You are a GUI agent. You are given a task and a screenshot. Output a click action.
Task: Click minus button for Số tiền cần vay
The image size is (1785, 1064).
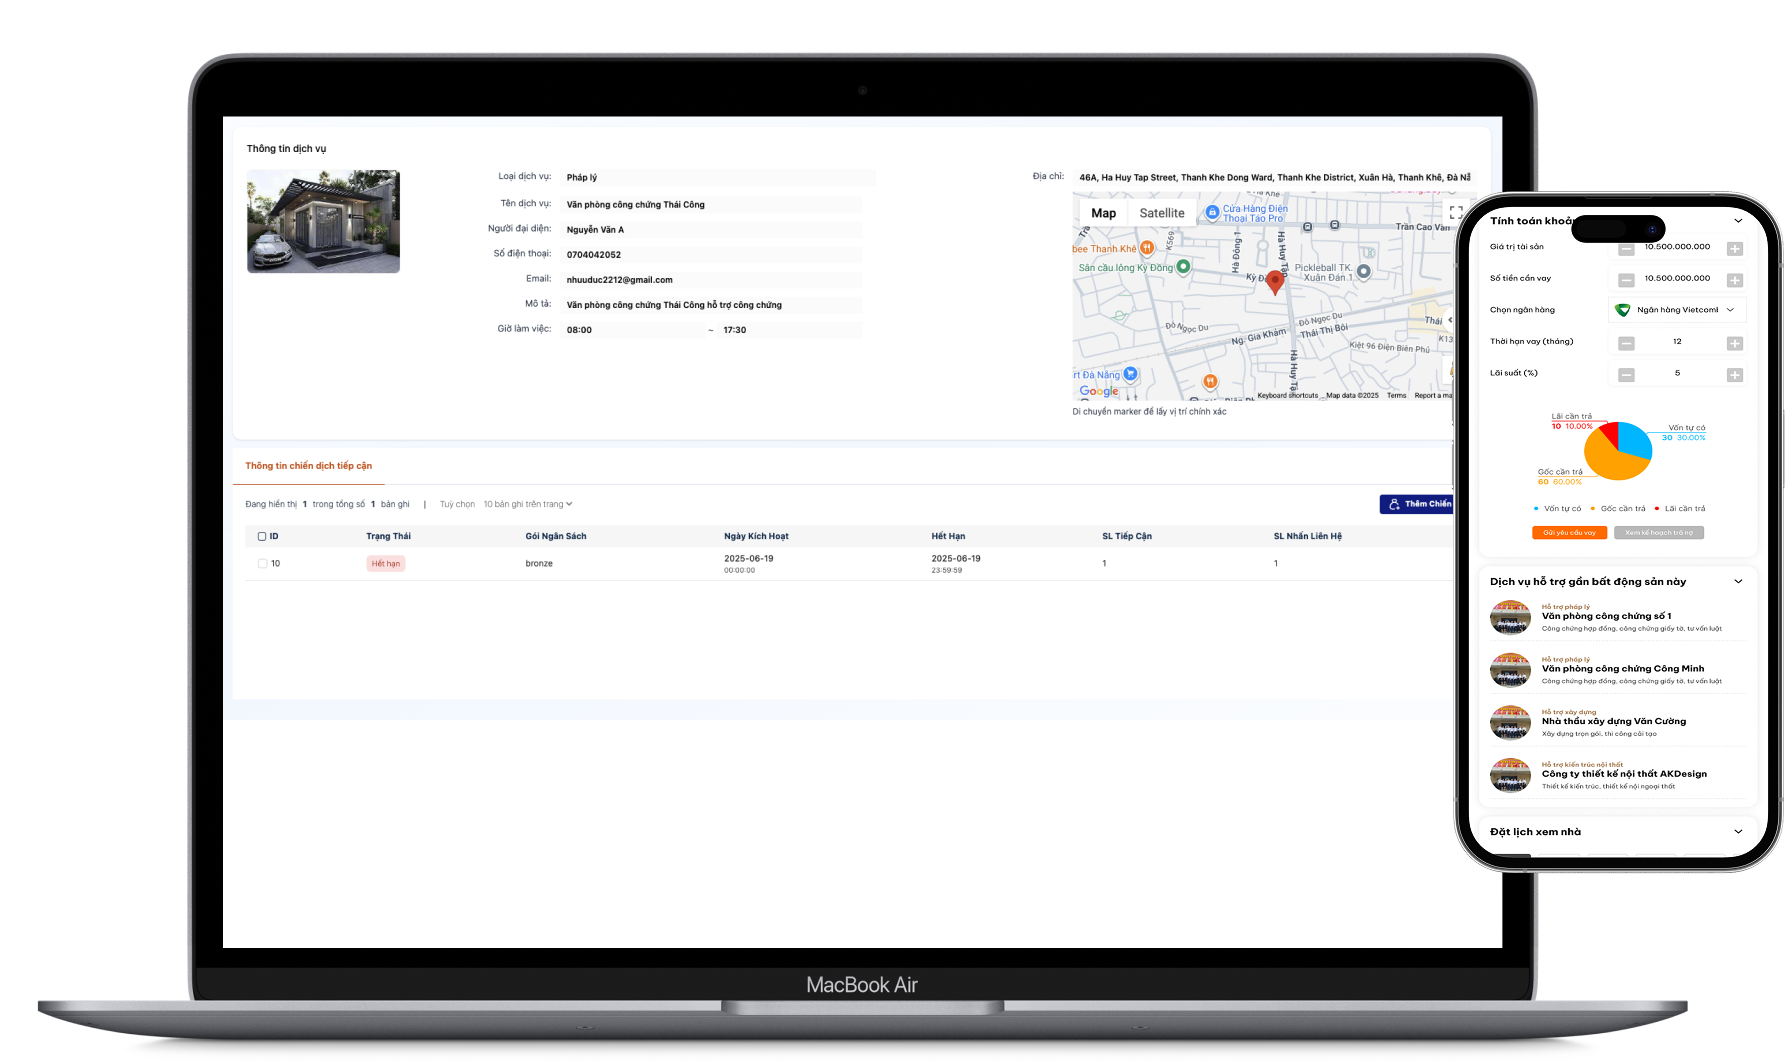(1626, 280)
